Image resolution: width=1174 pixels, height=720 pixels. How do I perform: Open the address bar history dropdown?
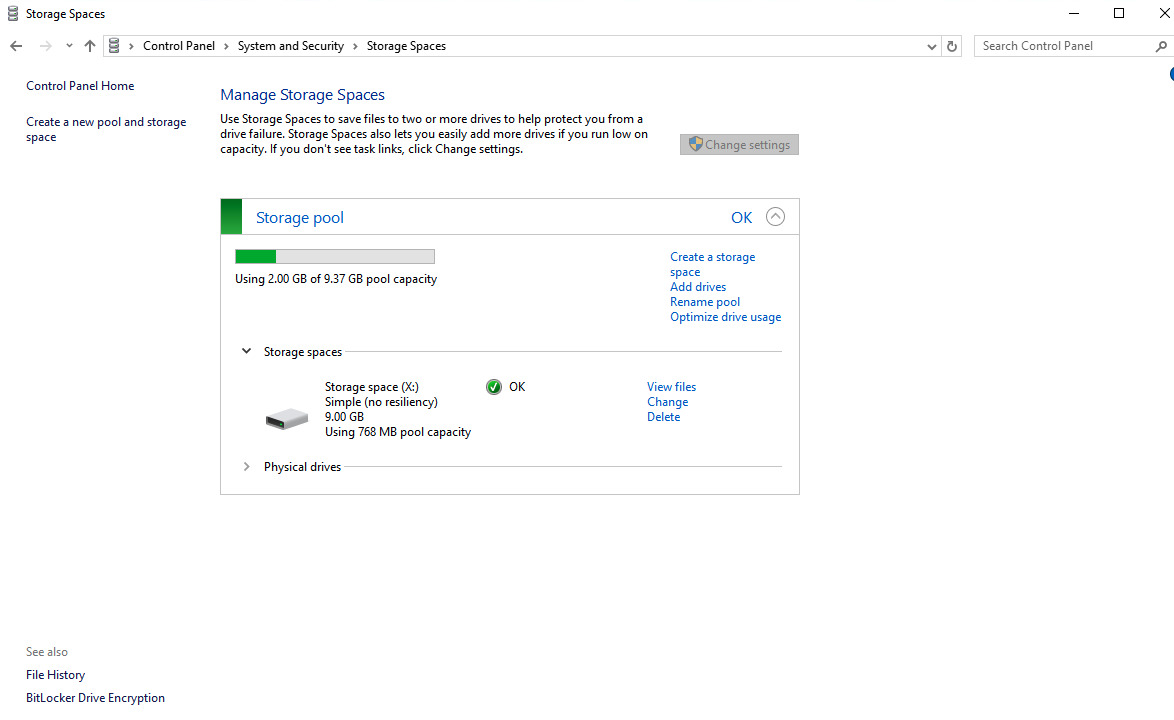coord(932,46)
